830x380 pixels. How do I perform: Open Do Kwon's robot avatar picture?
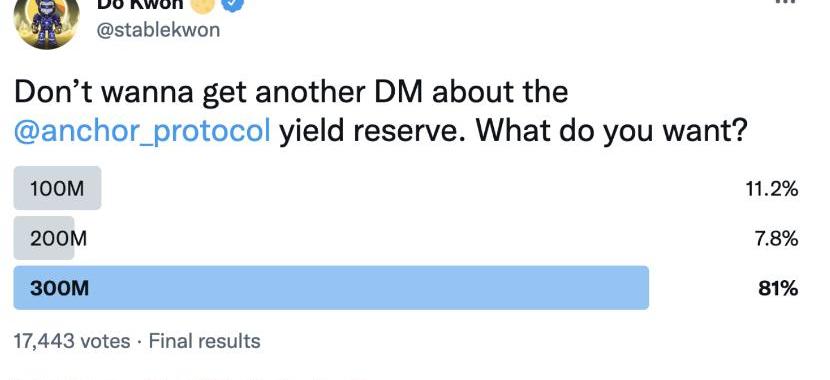point(47,20)
